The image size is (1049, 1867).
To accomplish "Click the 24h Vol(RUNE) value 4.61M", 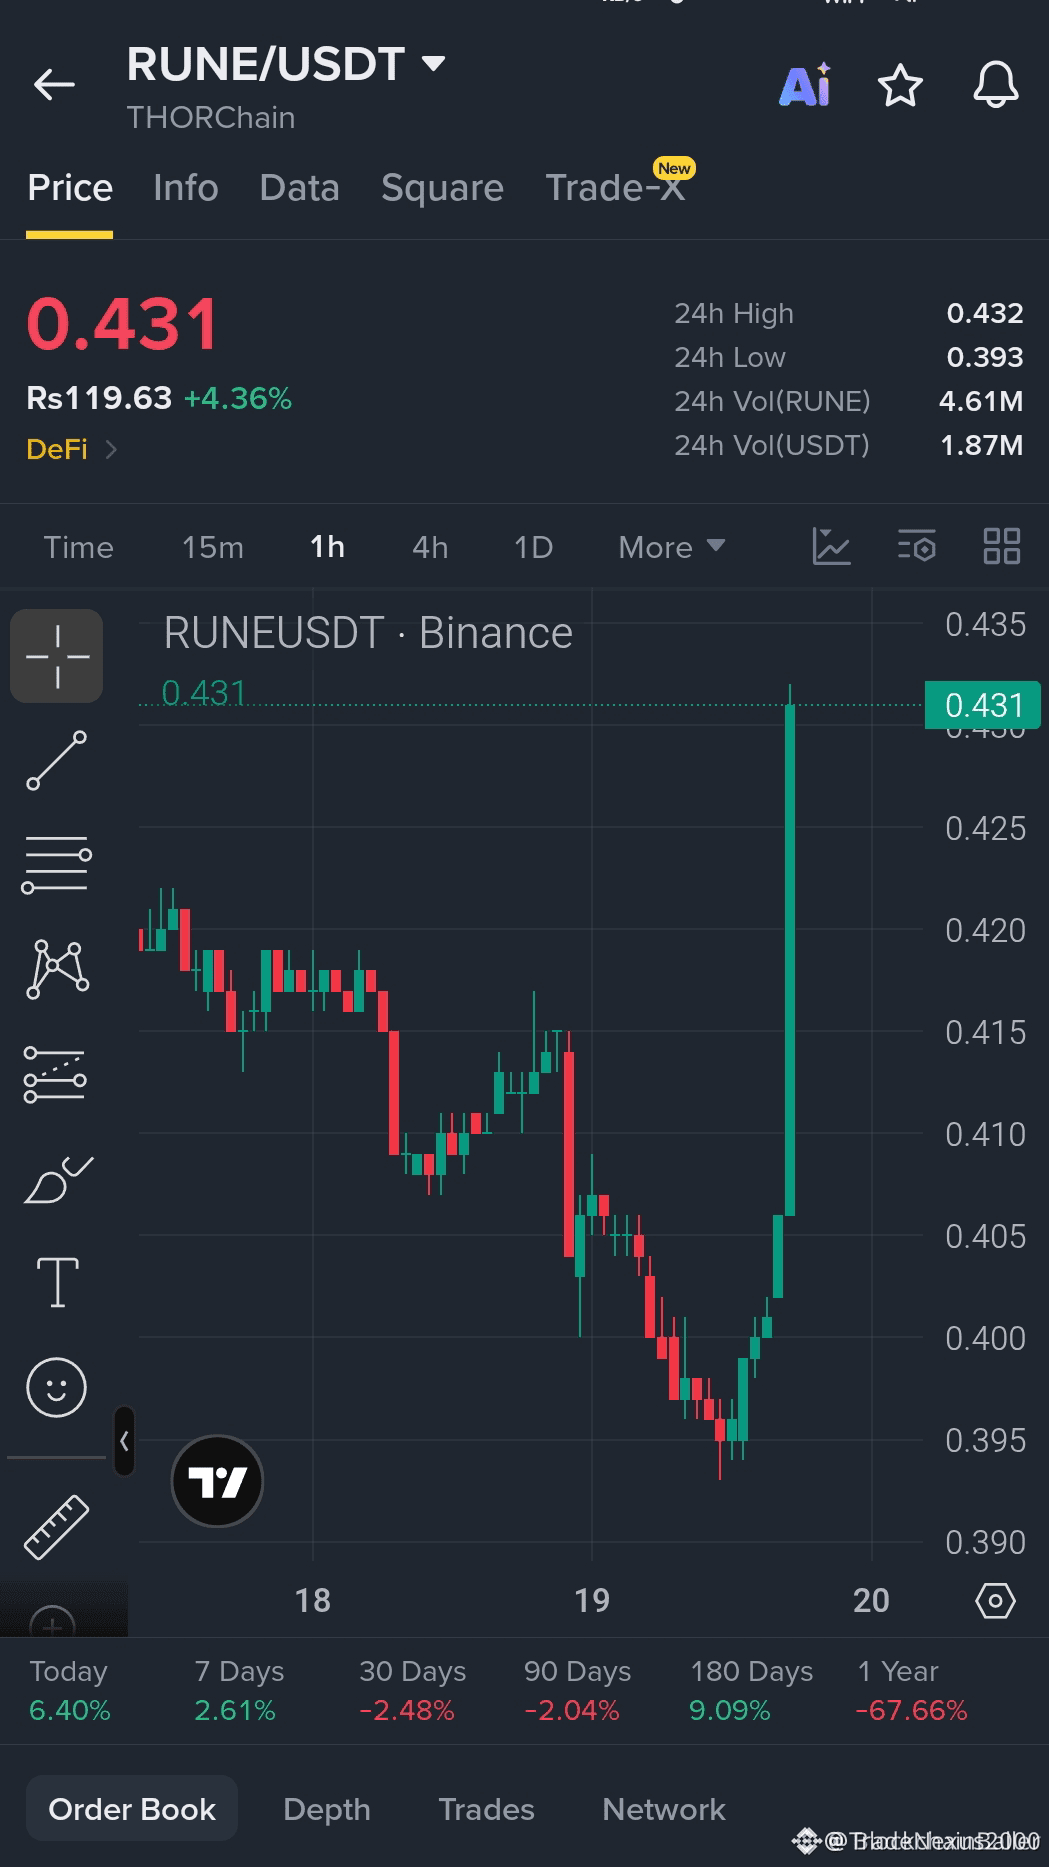I will coord(981,401).
